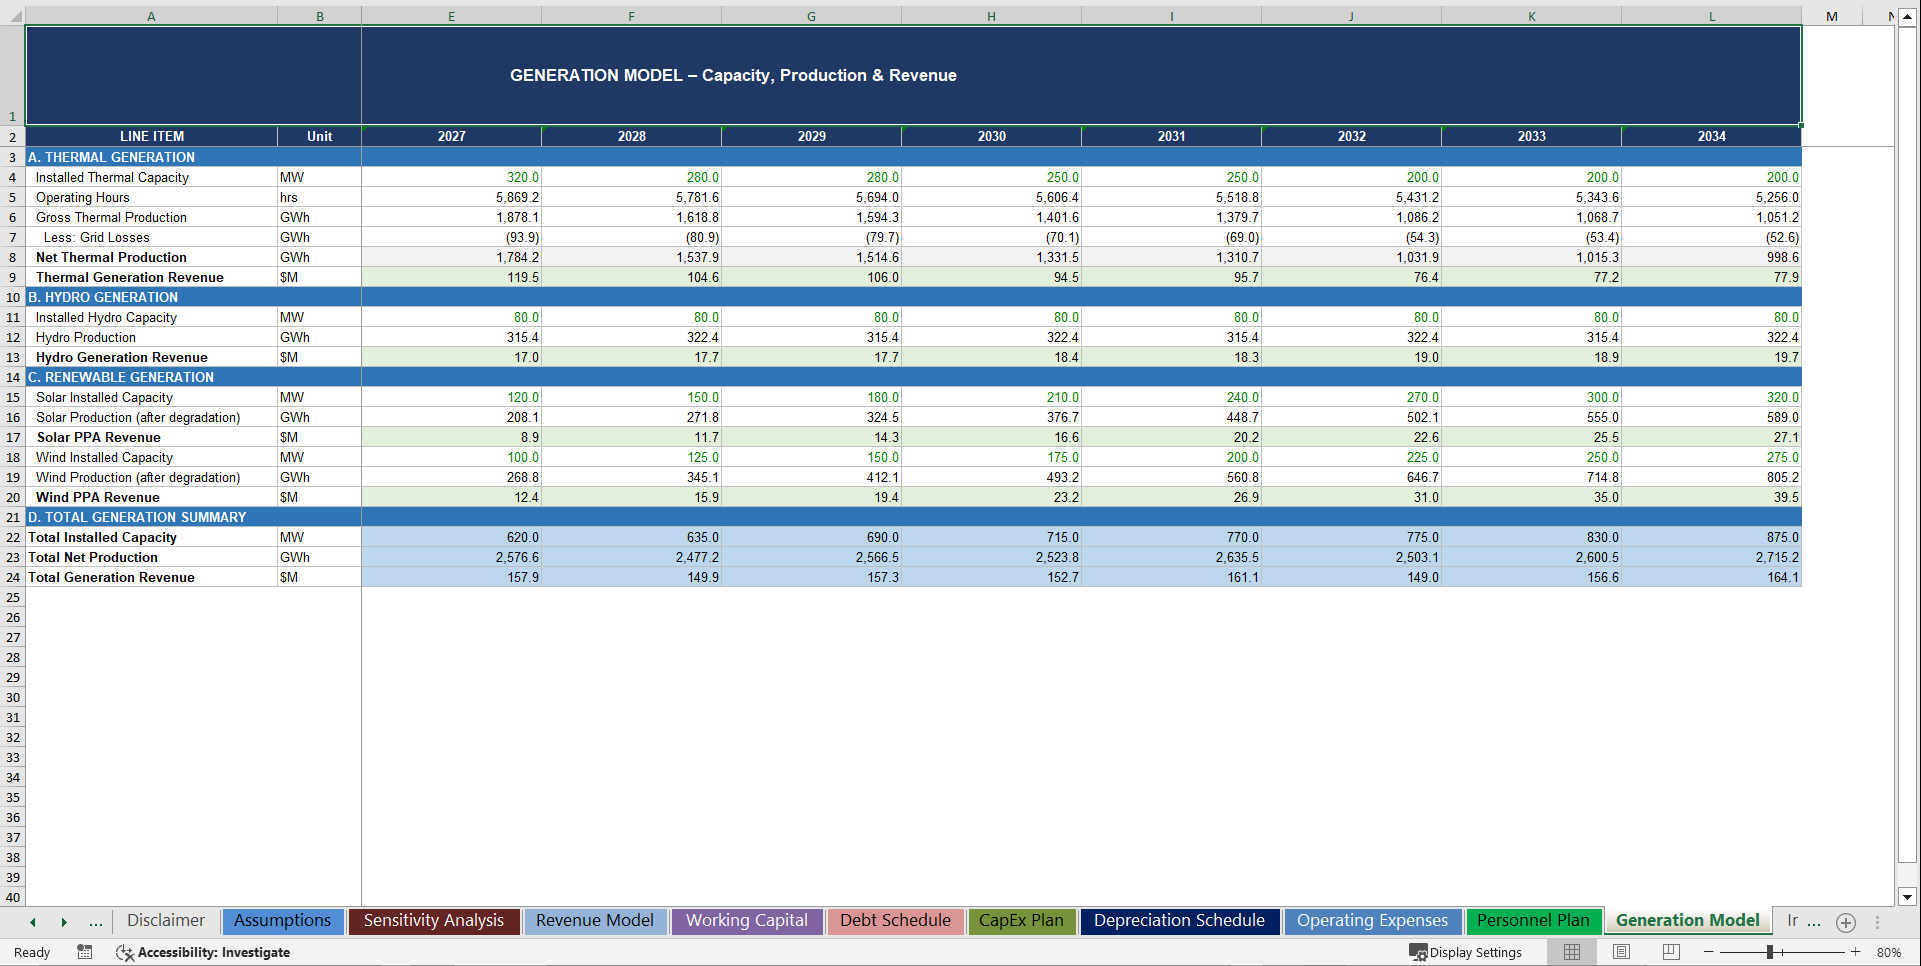Open Page Break Preview
The width and height of the screenshot is (1921, 966).
pyautogui.click(x=1668, y=952)
